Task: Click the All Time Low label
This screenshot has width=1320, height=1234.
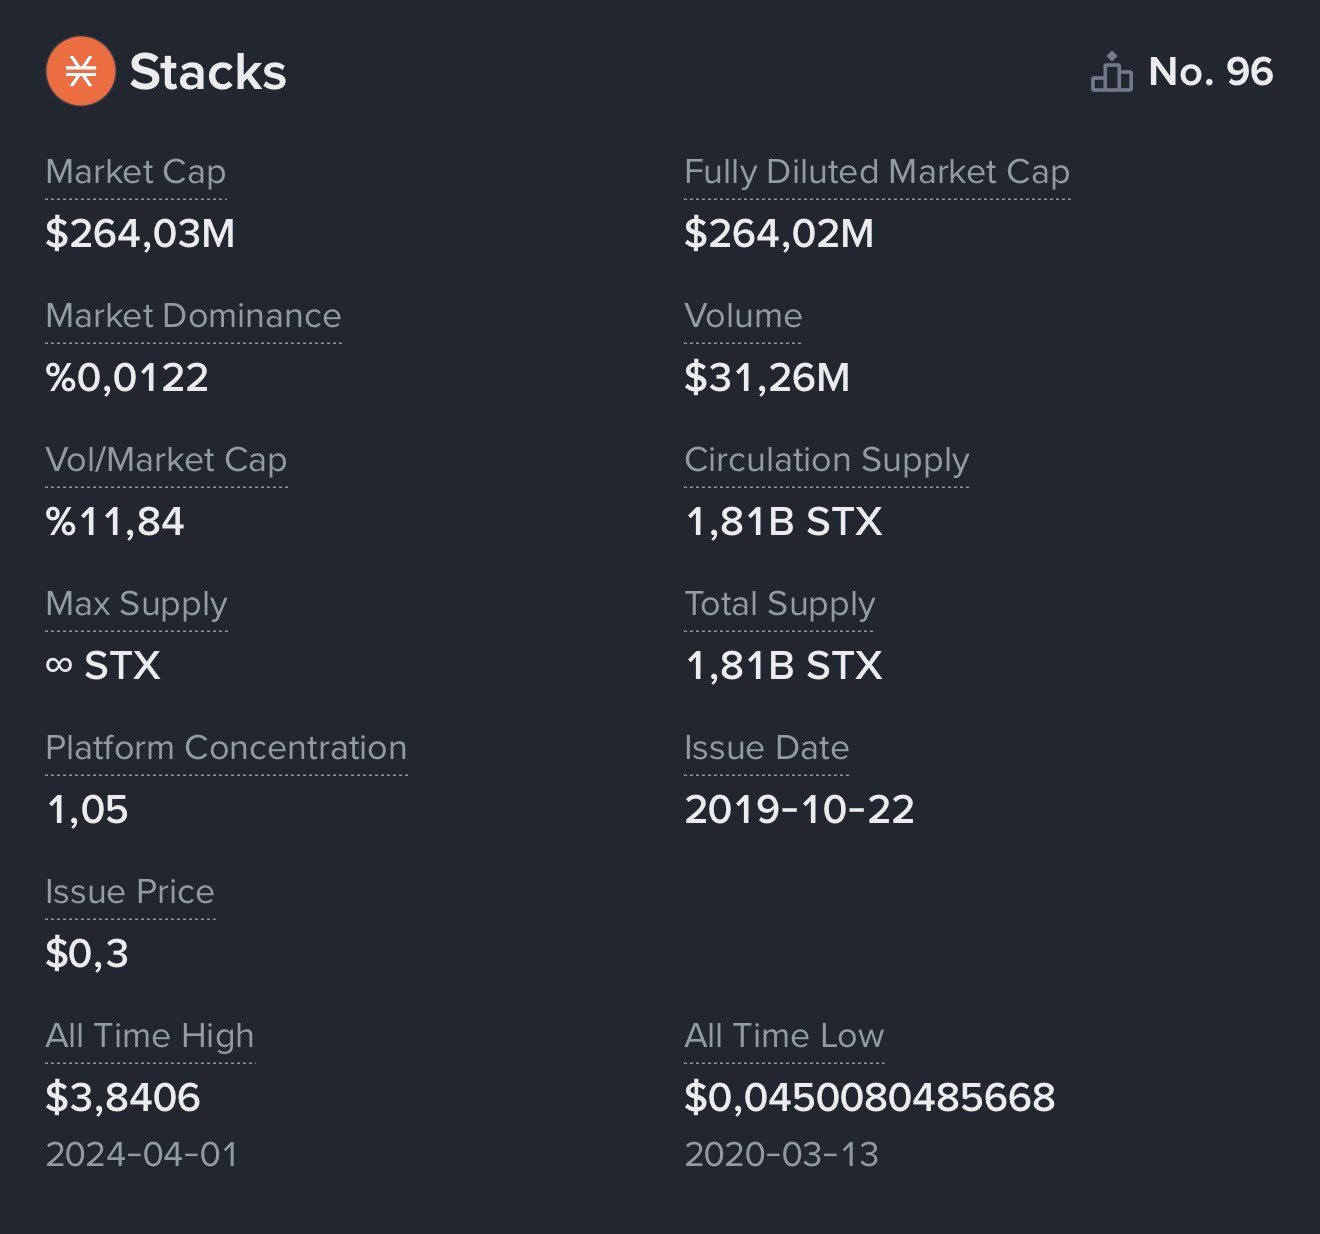Action: click(785, 1036)
